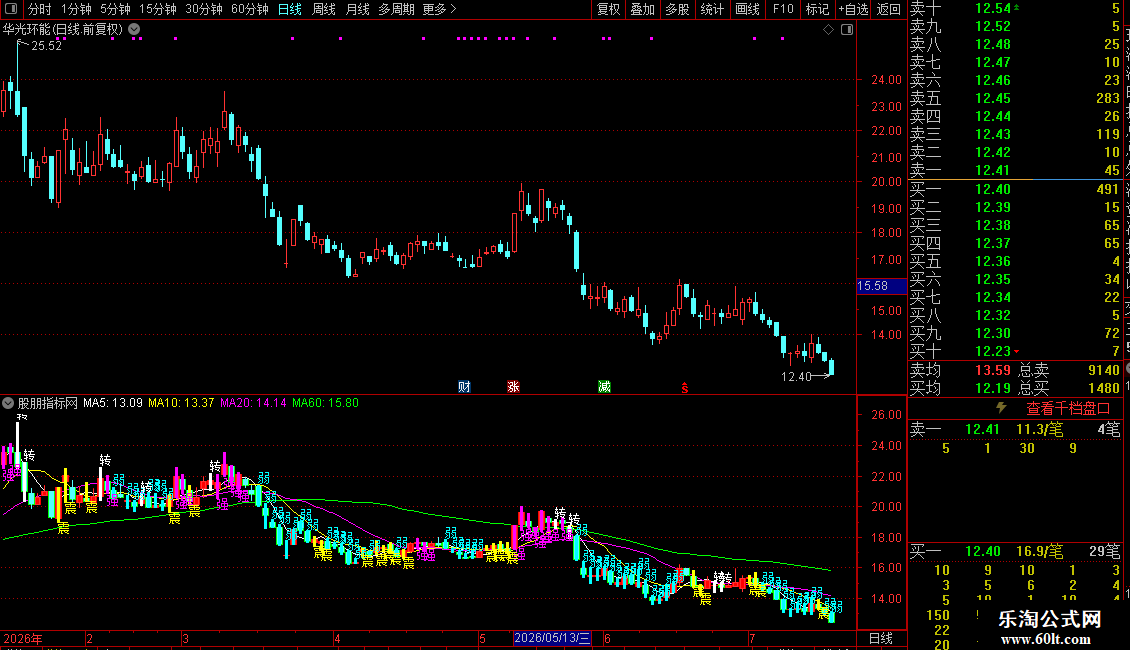
Task: Expand the 更多 > periods menu
Action: tap(440, 9)
